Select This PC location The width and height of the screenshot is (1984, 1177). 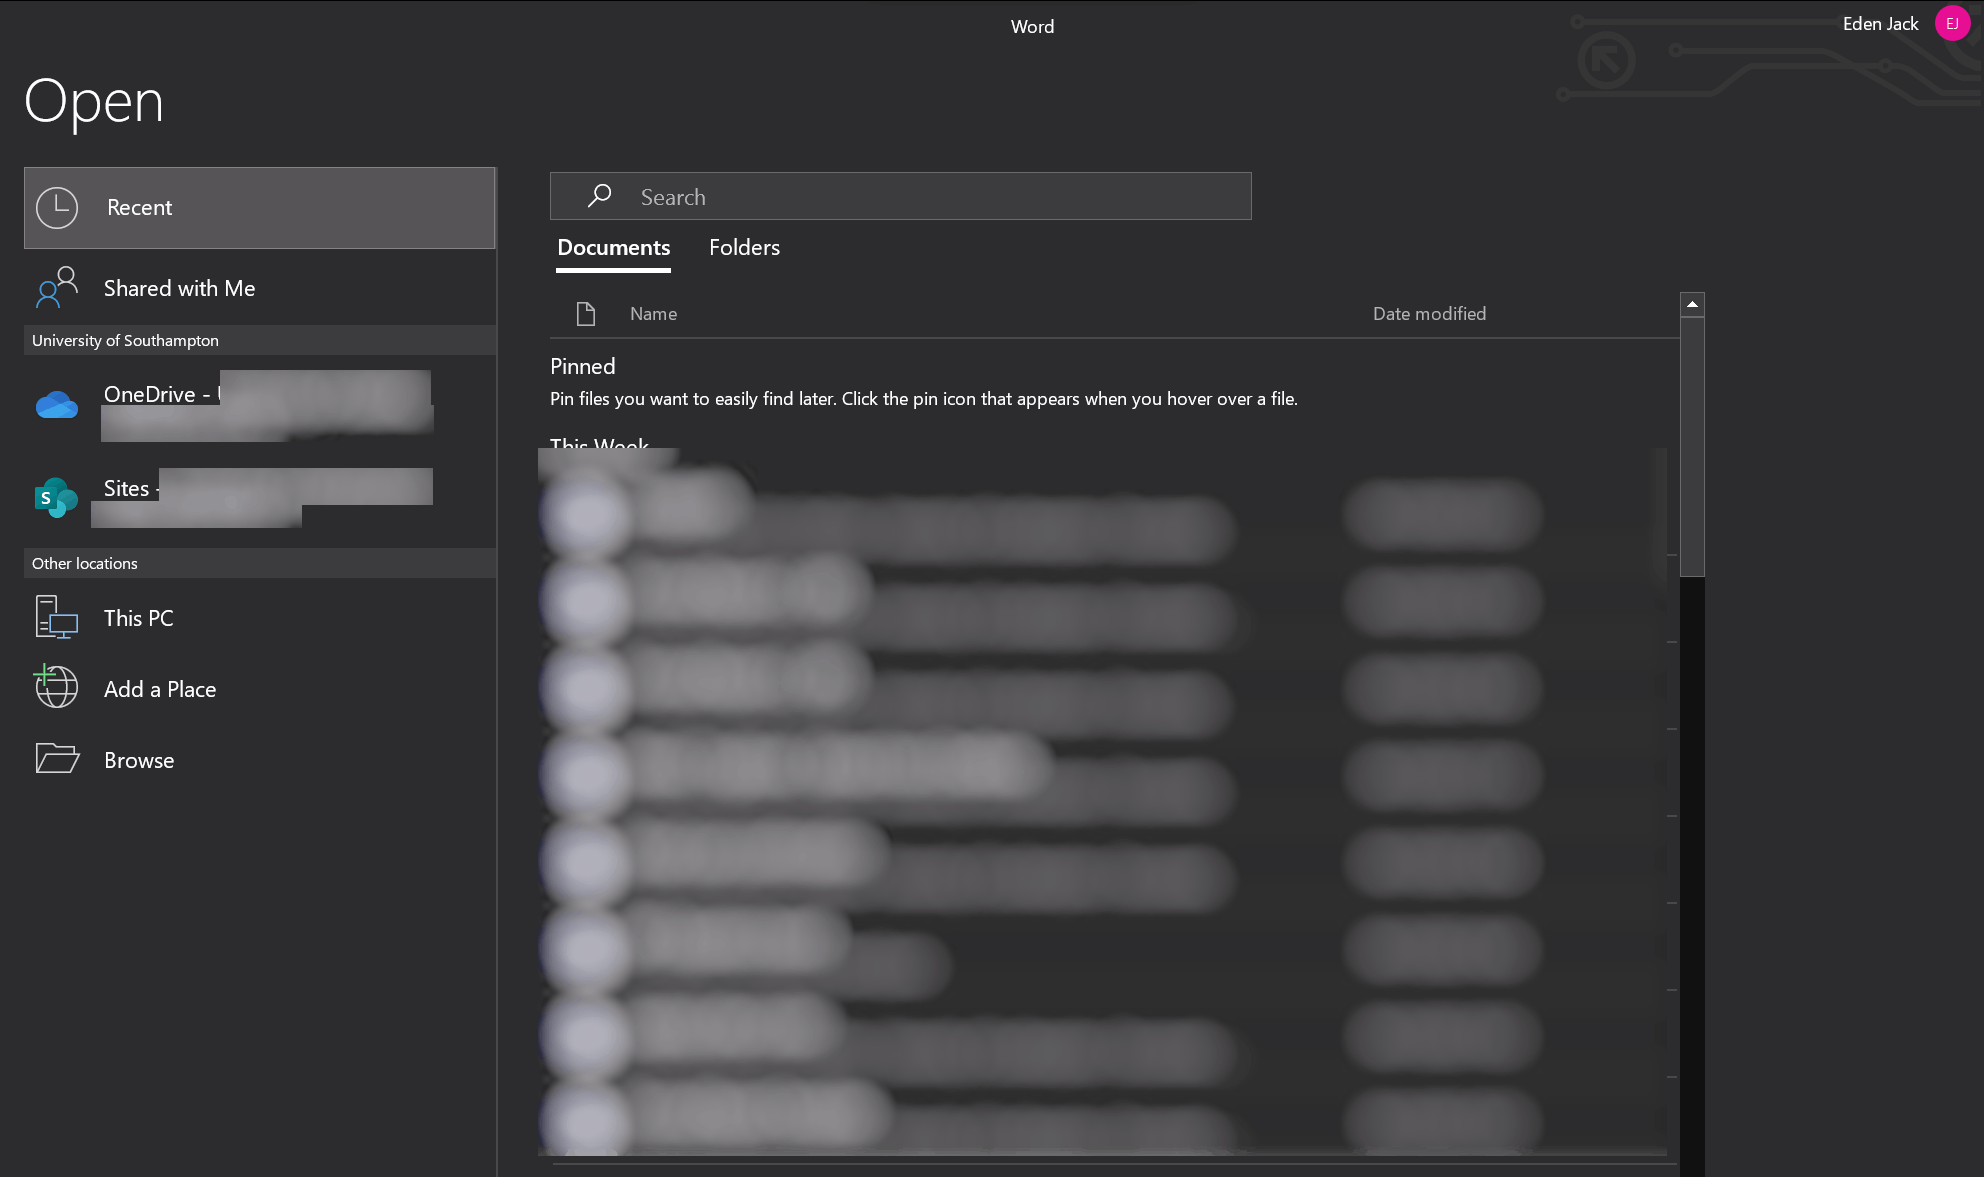pos(138,617)
